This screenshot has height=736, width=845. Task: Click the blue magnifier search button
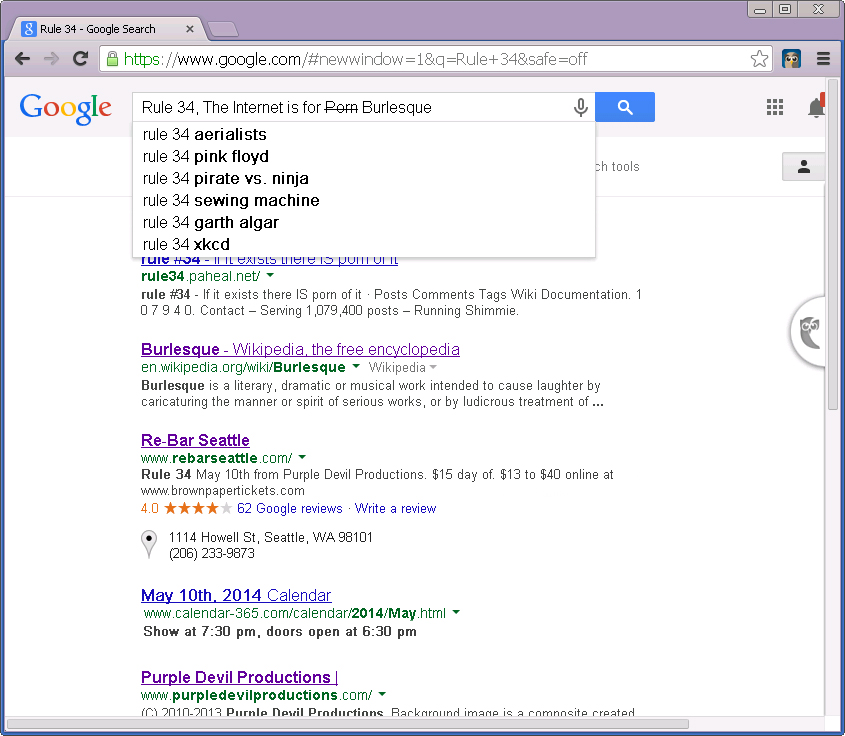[625, 107]
